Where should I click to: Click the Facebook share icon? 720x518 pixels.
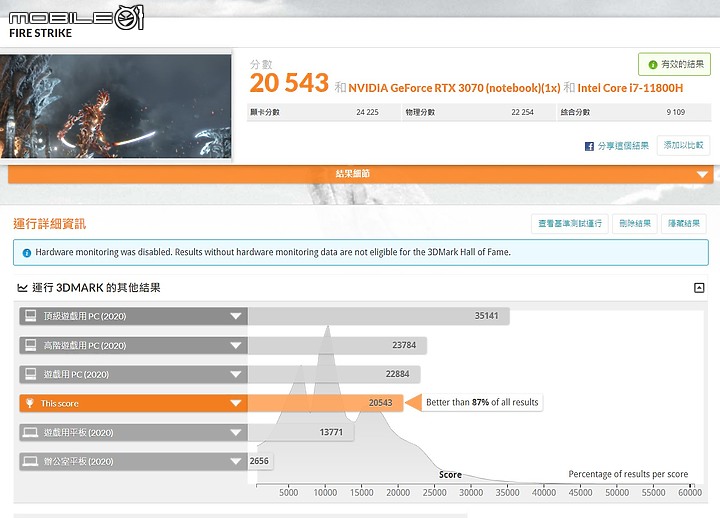pyautogui.click(x=589, y=146)
